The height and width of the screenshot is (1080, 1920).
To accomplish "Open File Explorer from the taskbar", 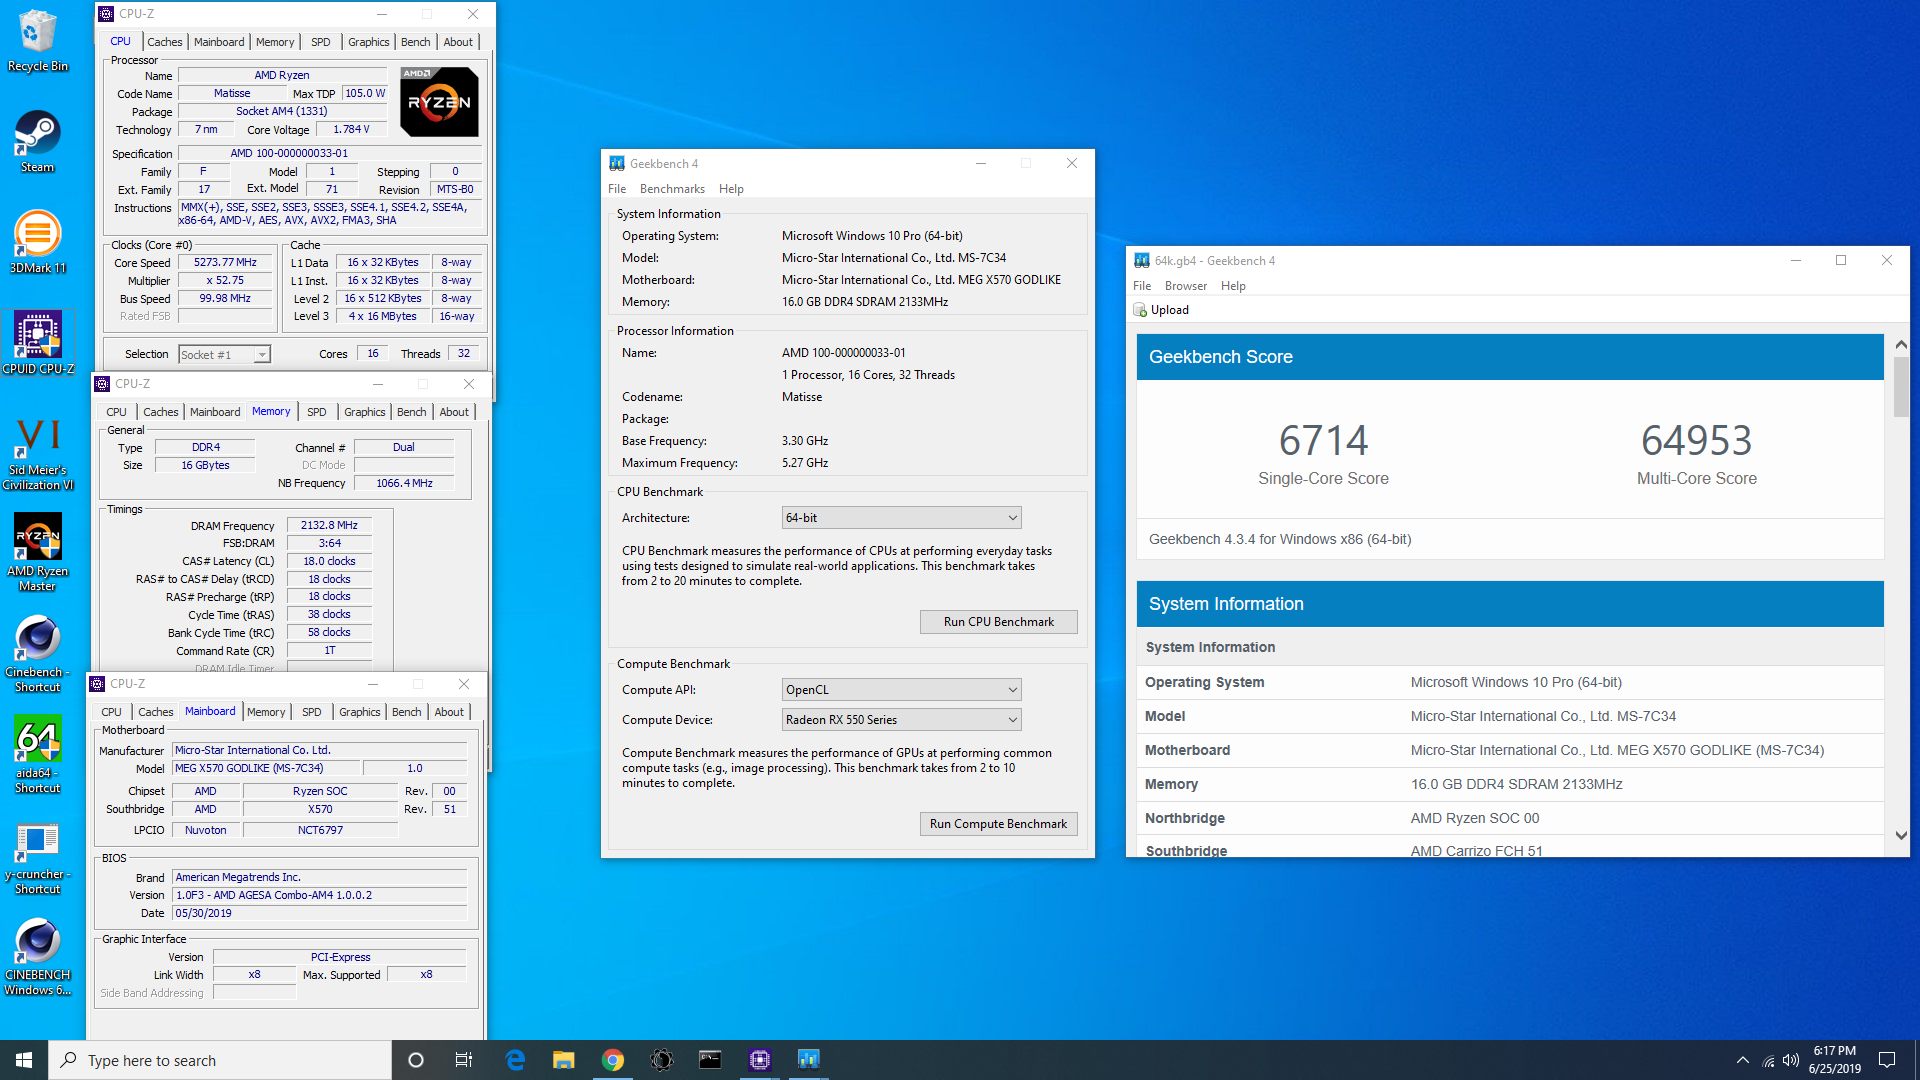I will (564, 1060).
